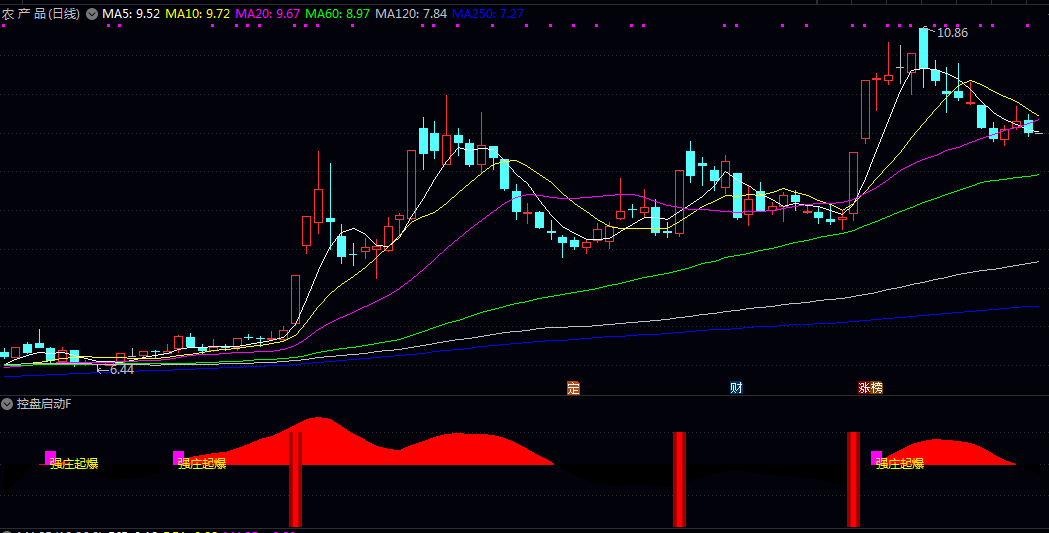
Task: Click the MA5: 9.52 label
Action: 131,14
